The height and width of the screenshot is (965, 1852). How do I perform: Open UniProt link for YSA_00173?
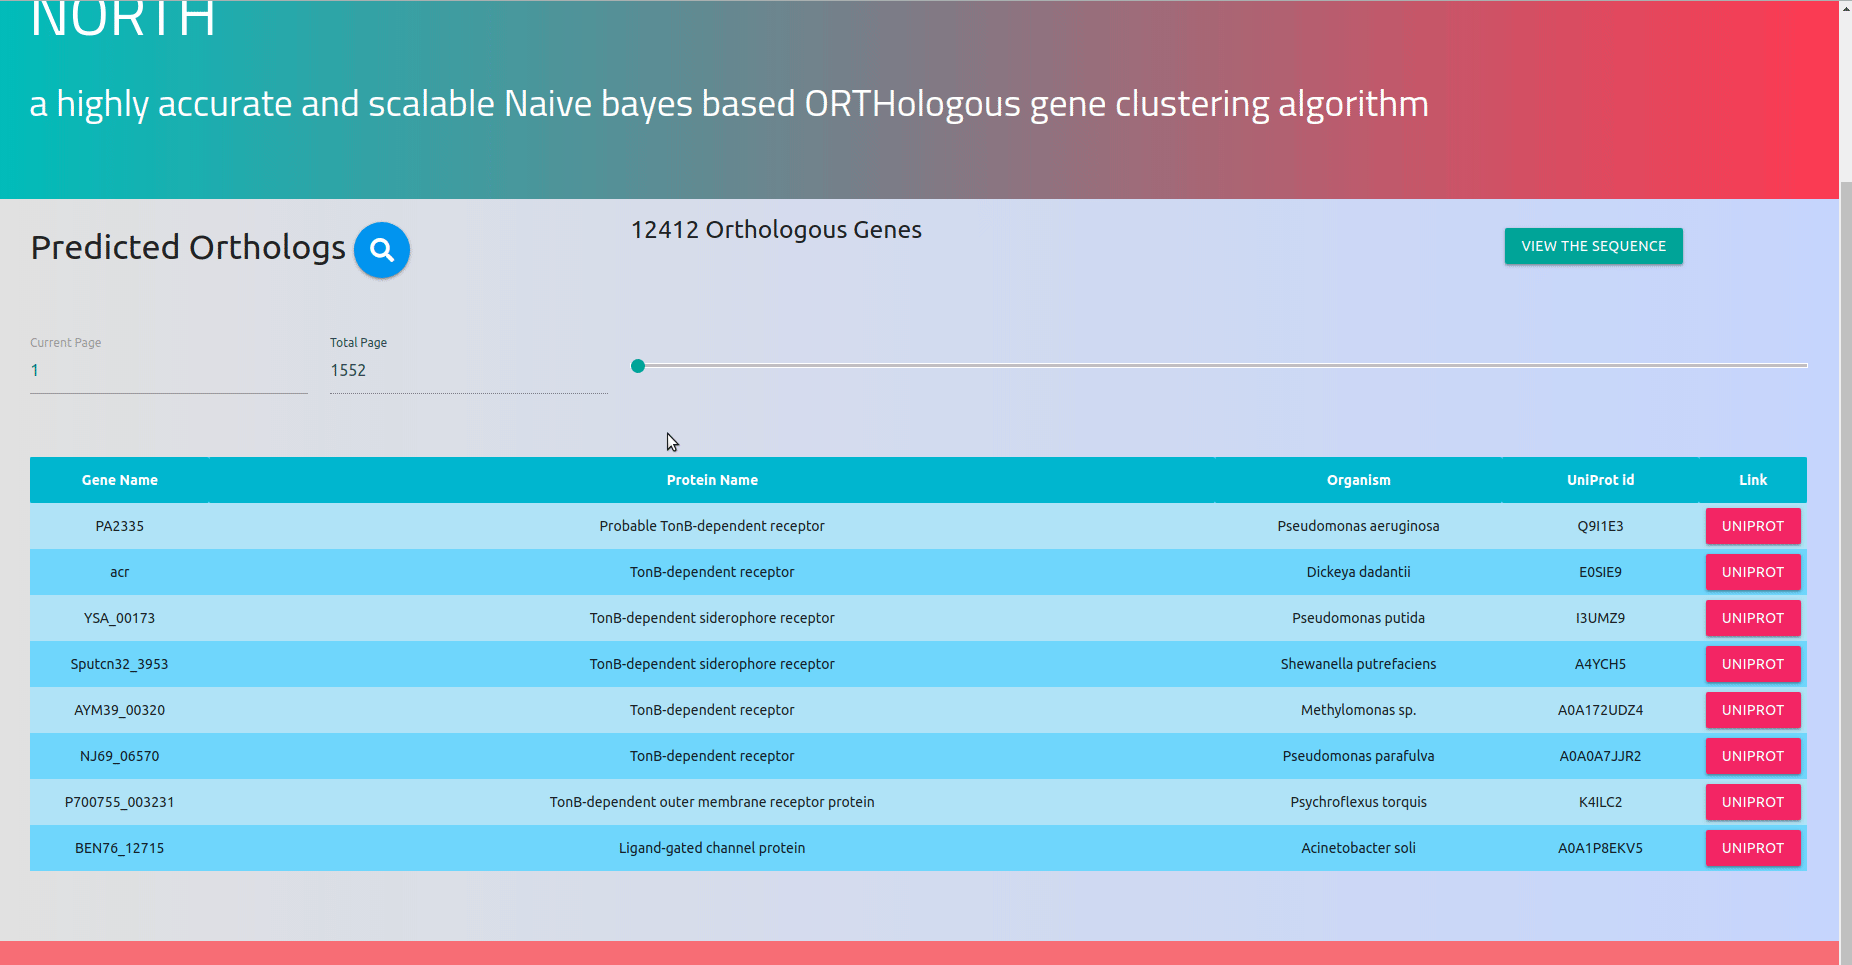point(1752,618)
